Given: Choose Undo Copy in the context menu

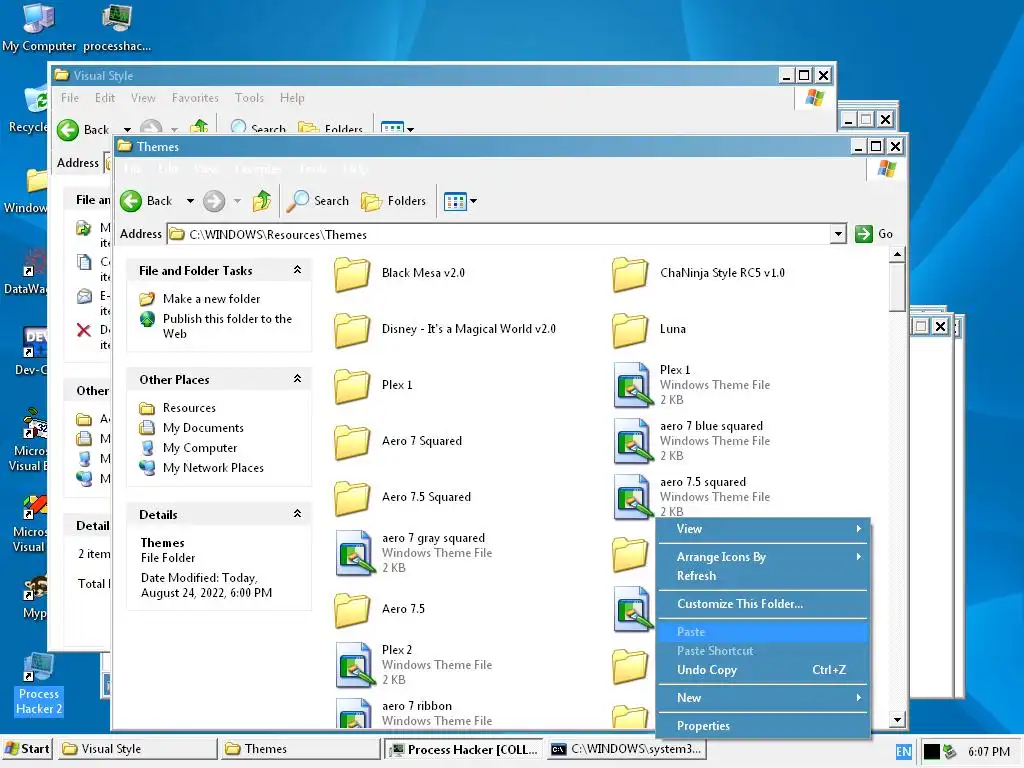Looking at the screenshot, I should pos(763,670).
